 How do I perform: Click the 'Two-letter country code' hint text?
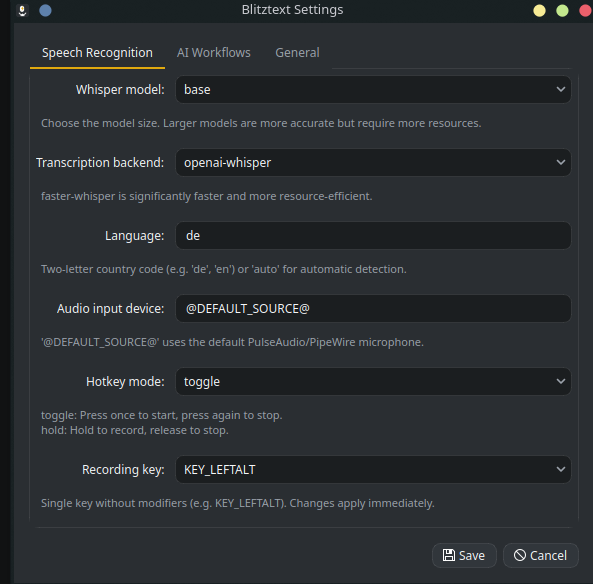[x=224, y=269]
